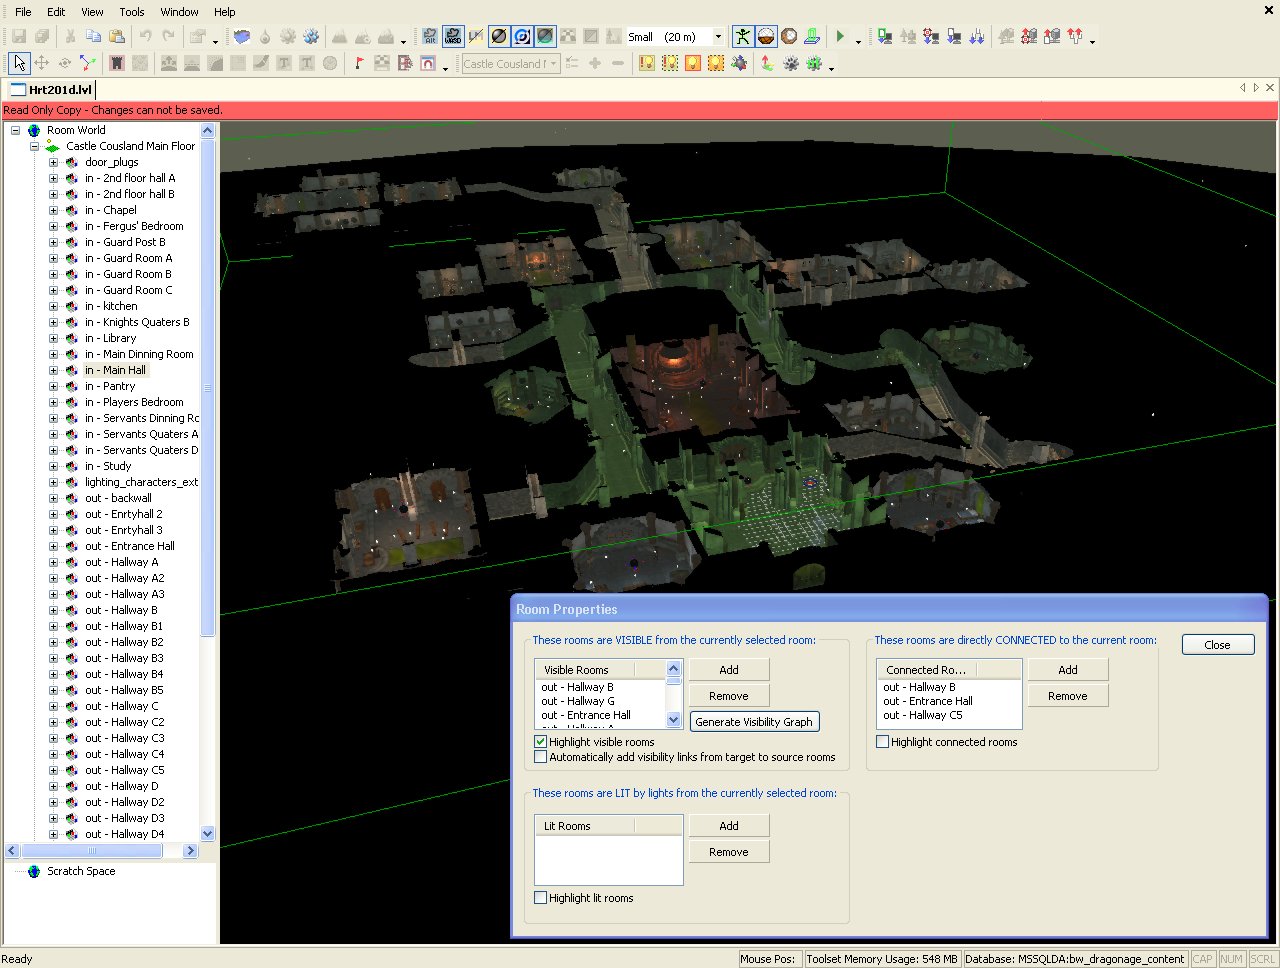The width and height of the screenshot is (1280, 968).
Task: Open the Small (20 m) size dropdown
Action: 717,37
